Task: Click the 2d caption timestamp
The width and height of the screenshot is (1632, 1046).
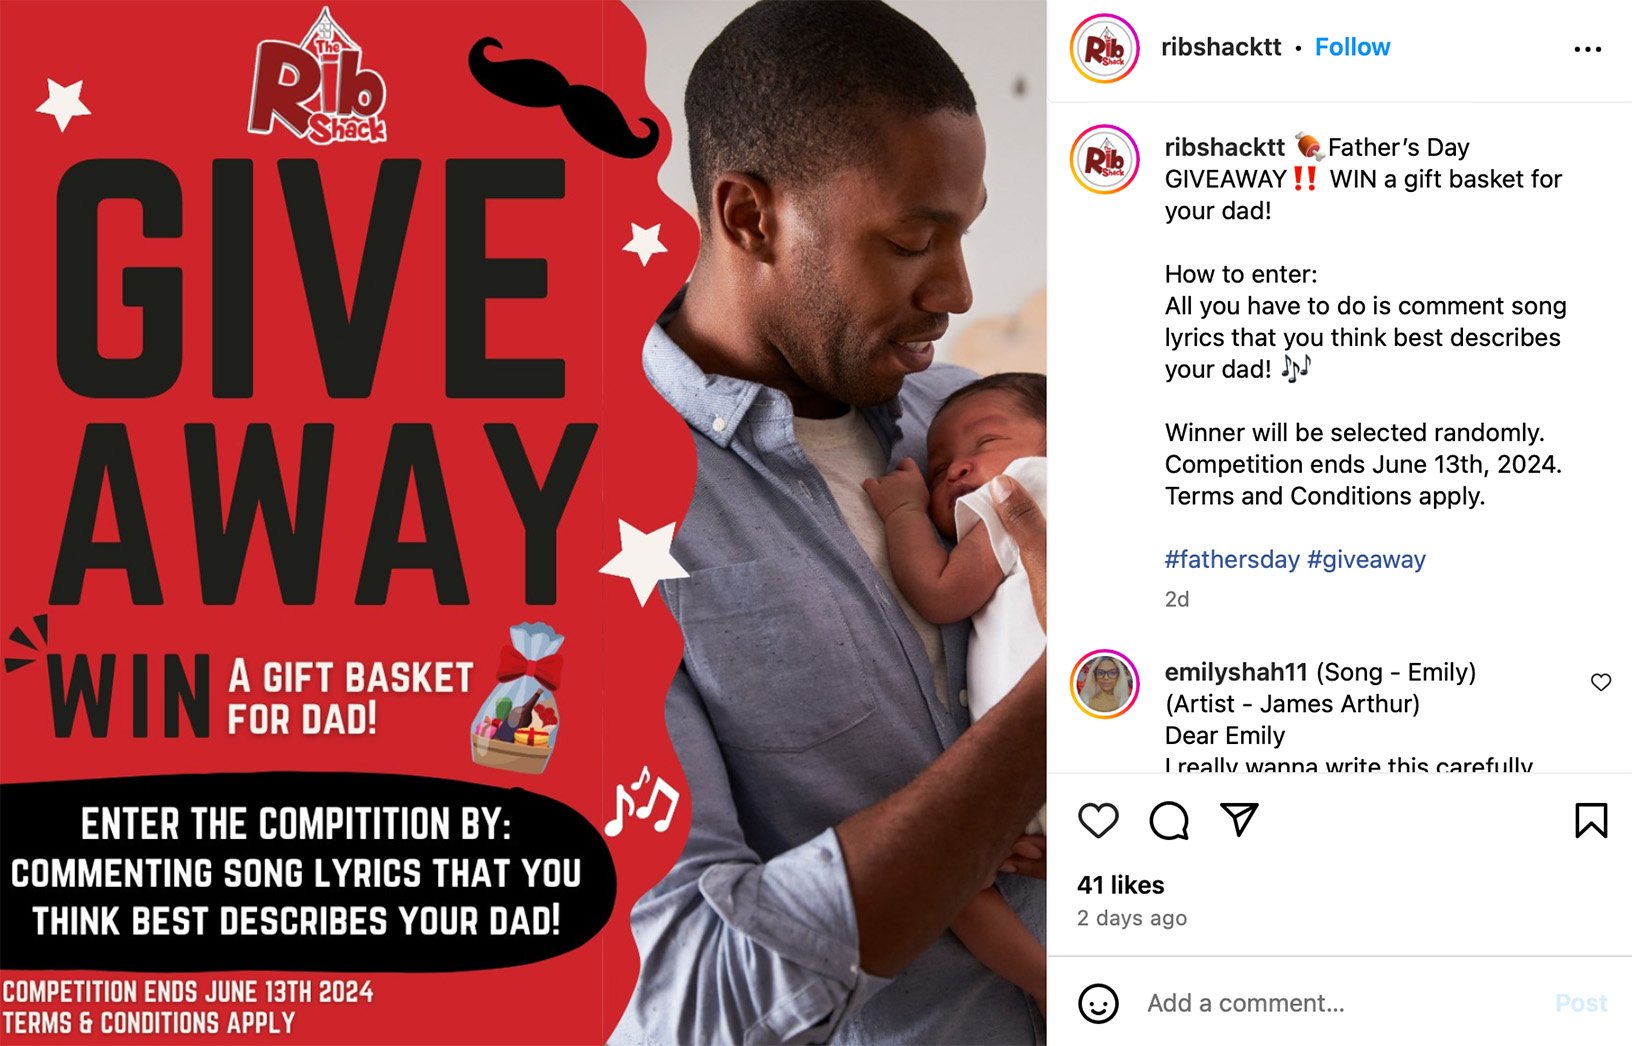Action: tap(1177, 599)
